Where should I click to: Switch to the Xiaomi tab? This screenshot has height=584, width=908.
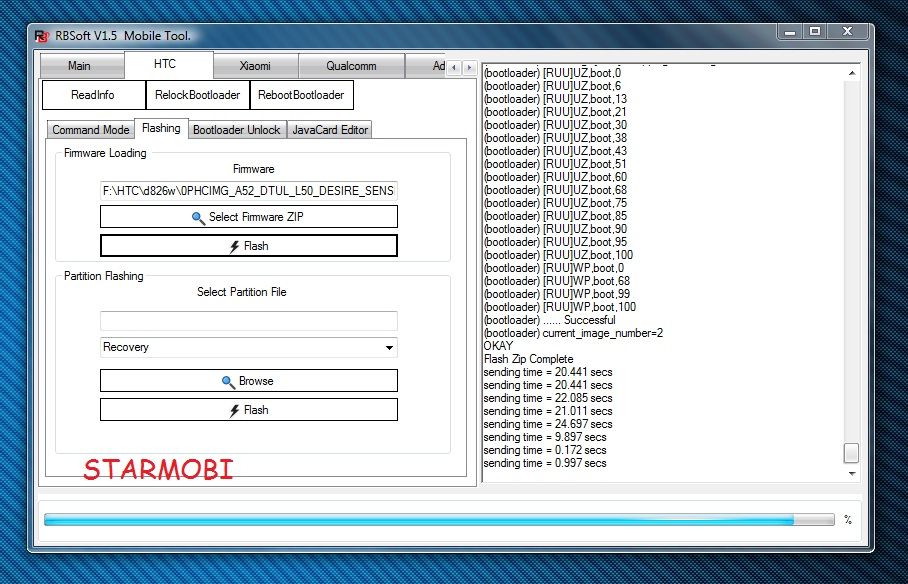pyautogui.click(x=255, y=65)
